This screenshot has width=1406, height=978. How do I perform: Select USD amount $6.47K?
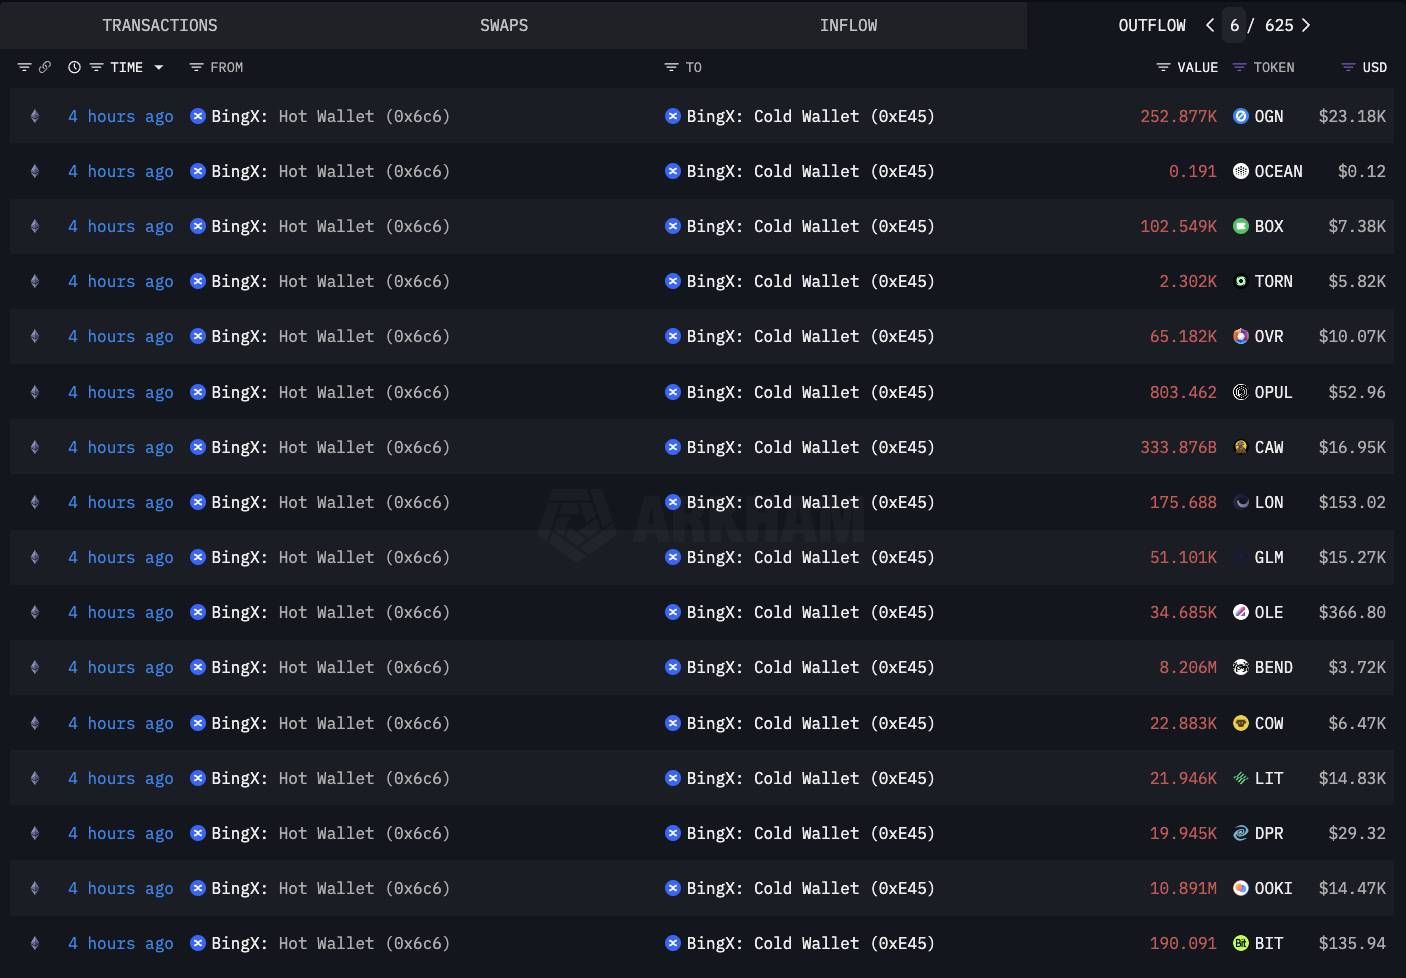[x=1357, y=723]
